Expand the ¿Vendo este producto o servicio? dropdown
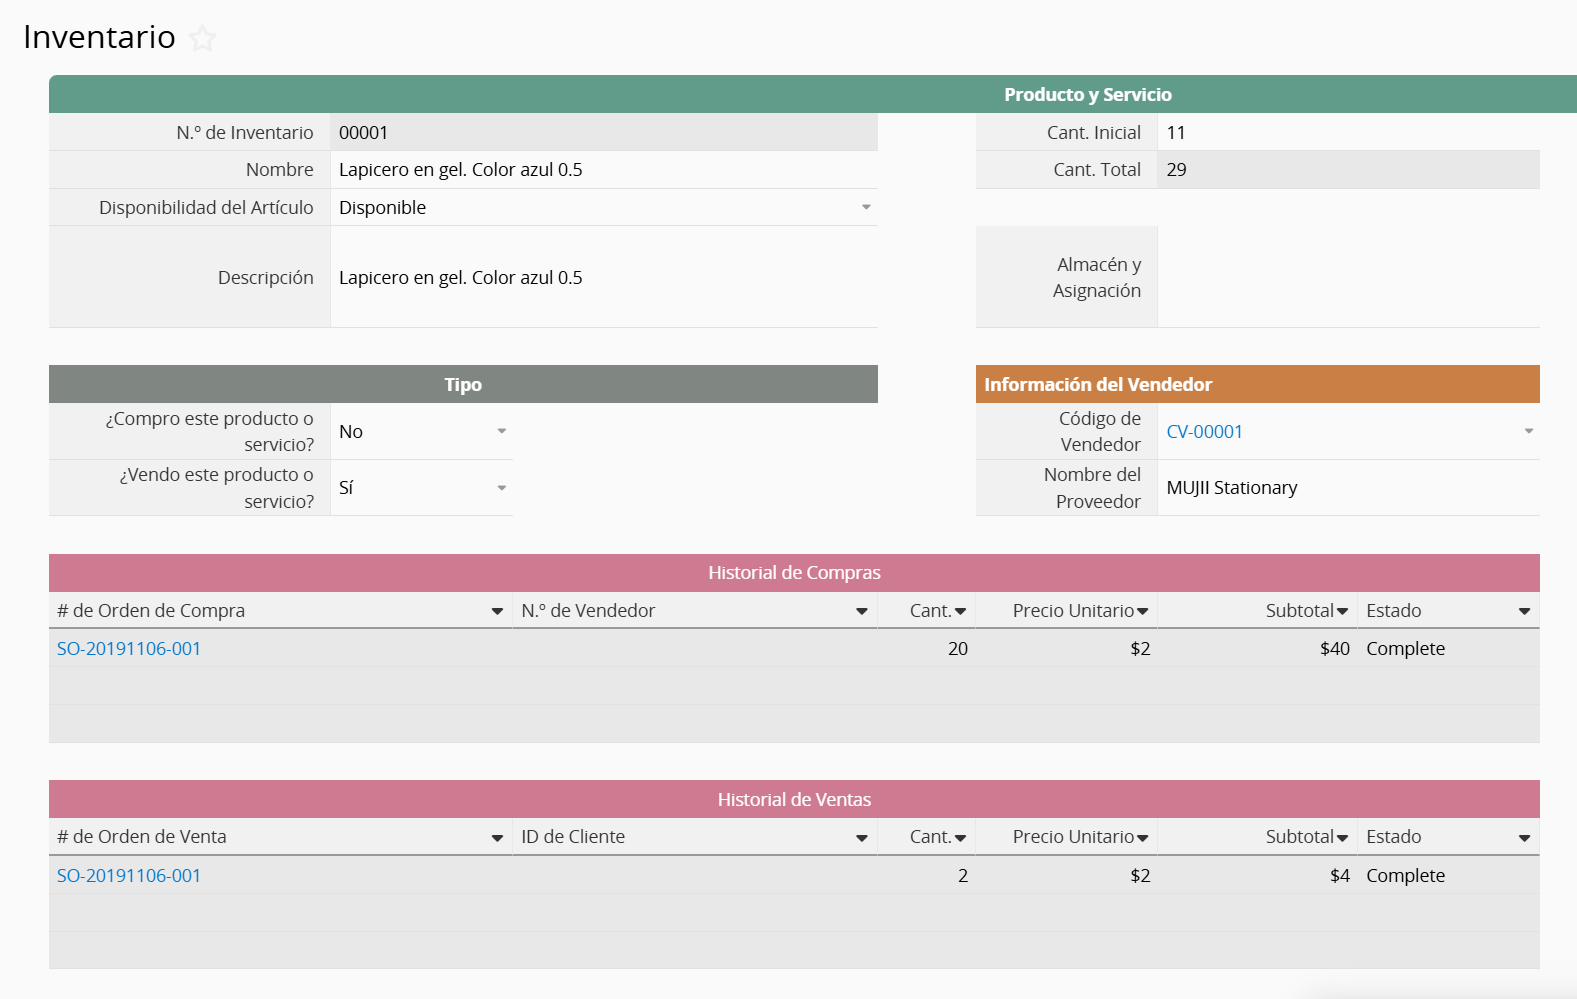This screenshot has height=999, width=1577. click(502, 488)
